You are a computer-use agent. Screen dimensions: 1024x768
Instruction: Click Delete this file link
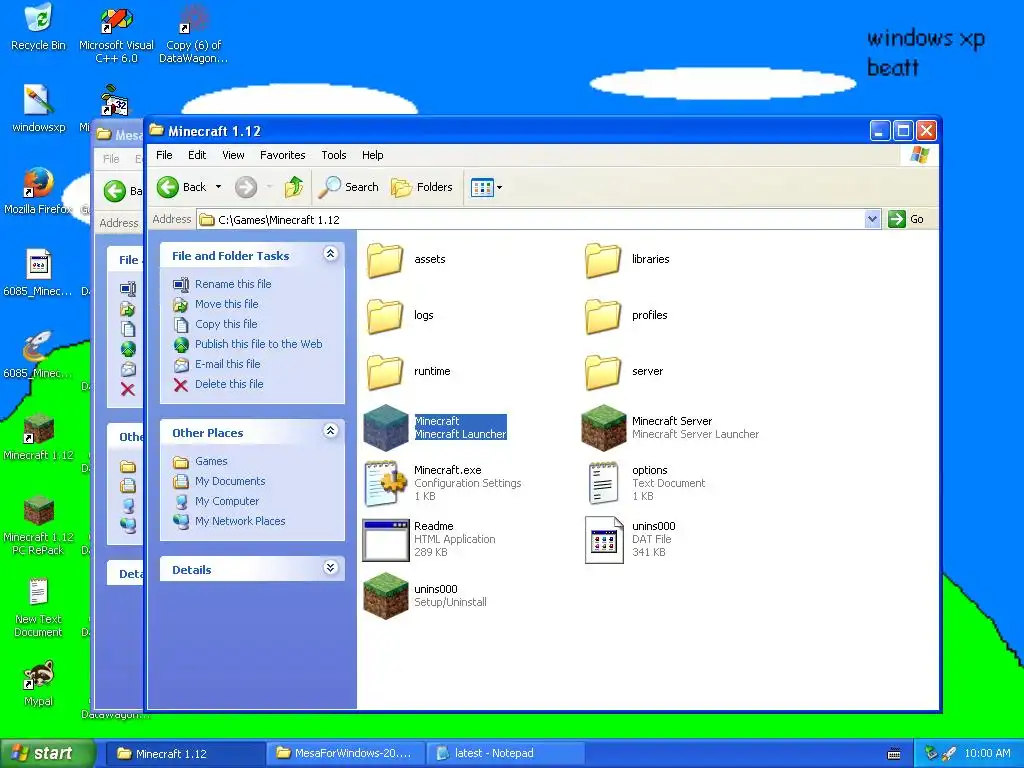click(x=229, y=385)
